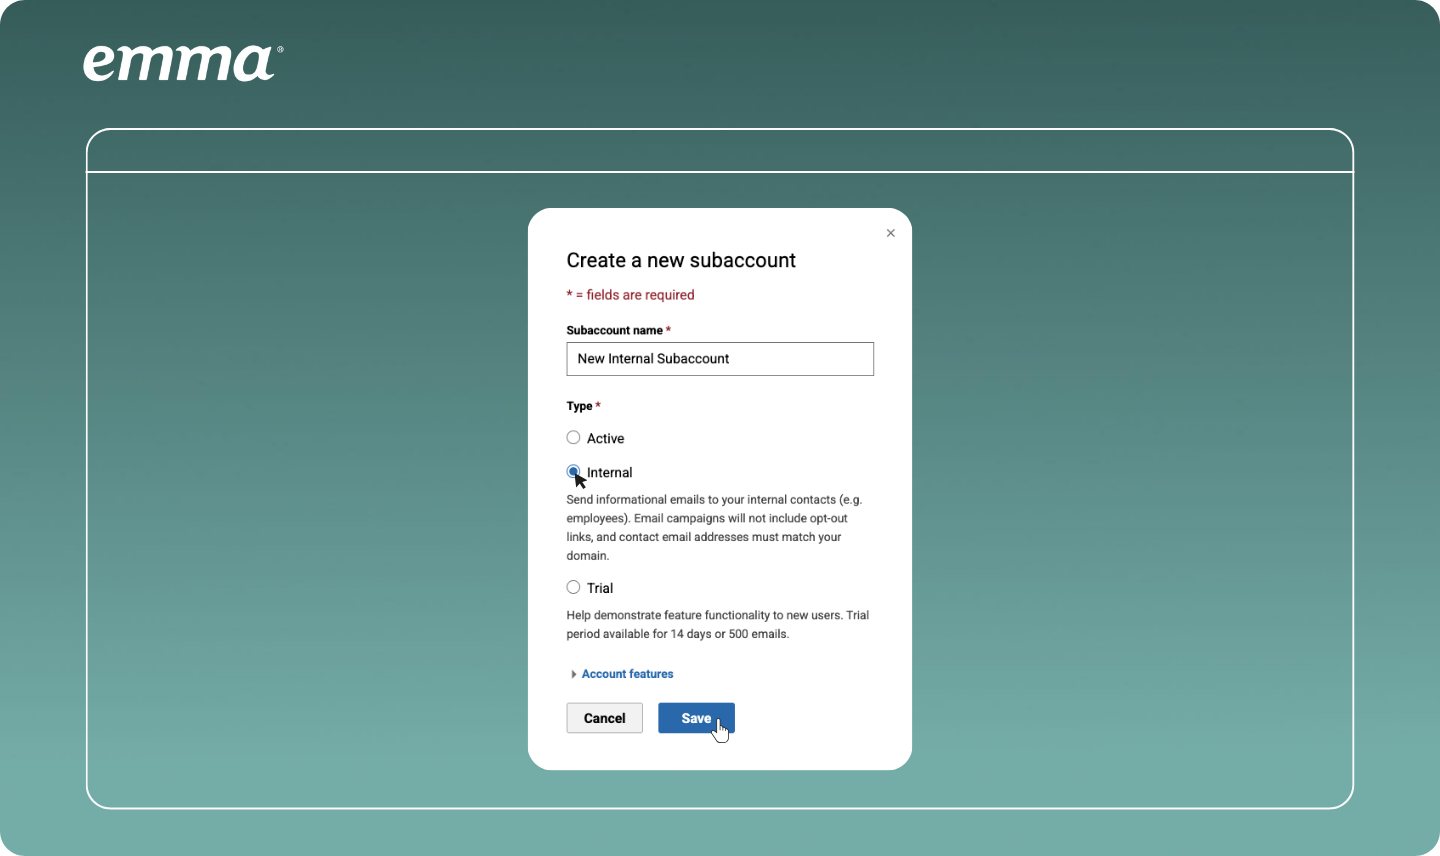Pick the Trial radio button
The image size is (1440, 856).
[573, 588]
